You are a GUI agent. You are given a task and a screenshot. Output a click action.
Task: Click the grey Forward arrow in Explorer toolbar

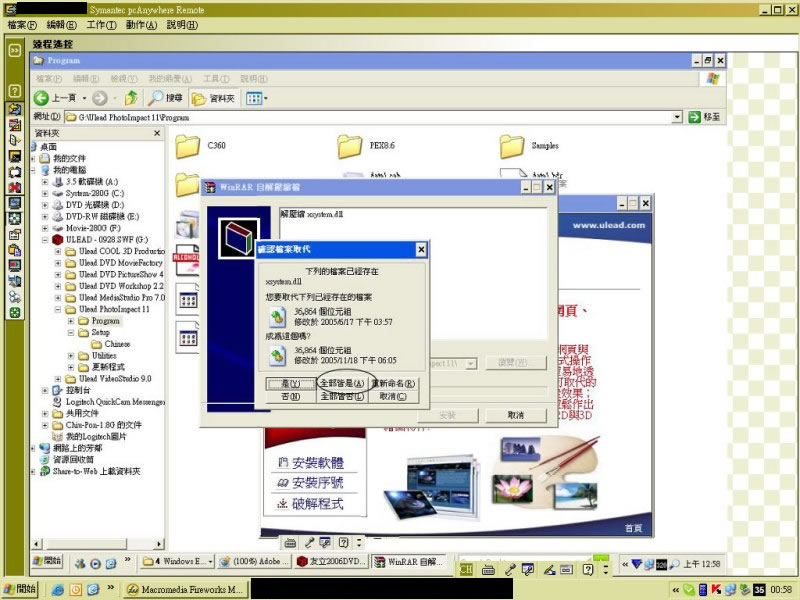pyautogui.click(x=99, y=98)
